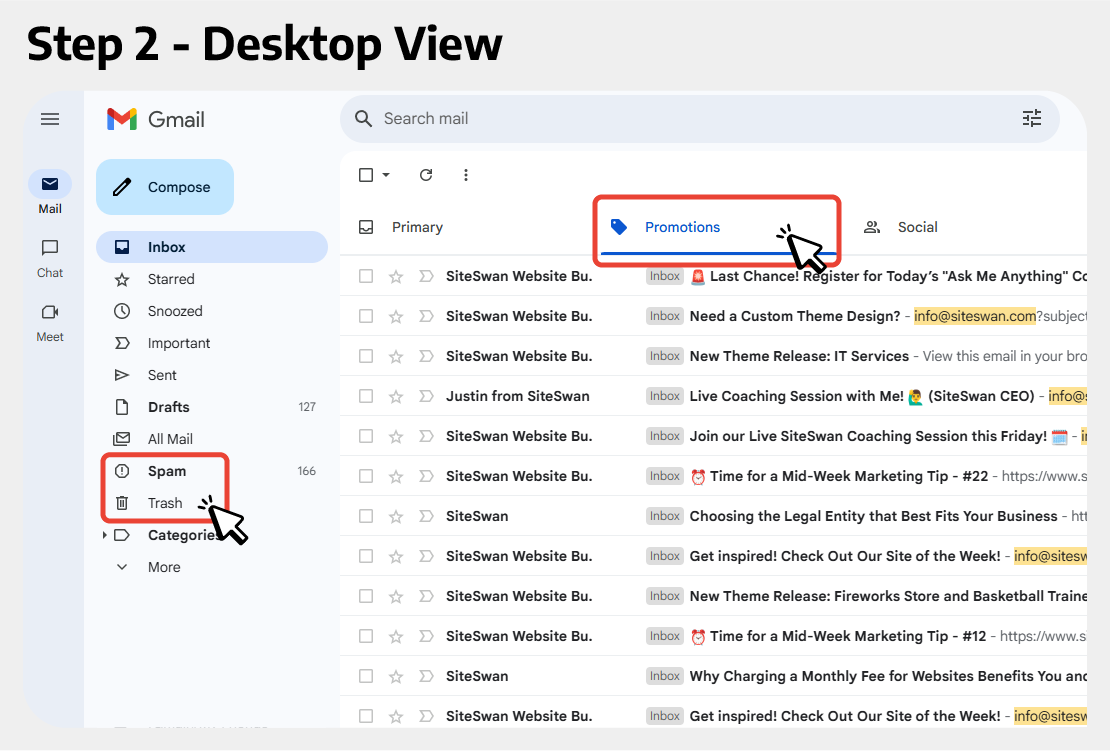Click the Compose button
This screenshot has width=1110, height=751.
[165, 187]
